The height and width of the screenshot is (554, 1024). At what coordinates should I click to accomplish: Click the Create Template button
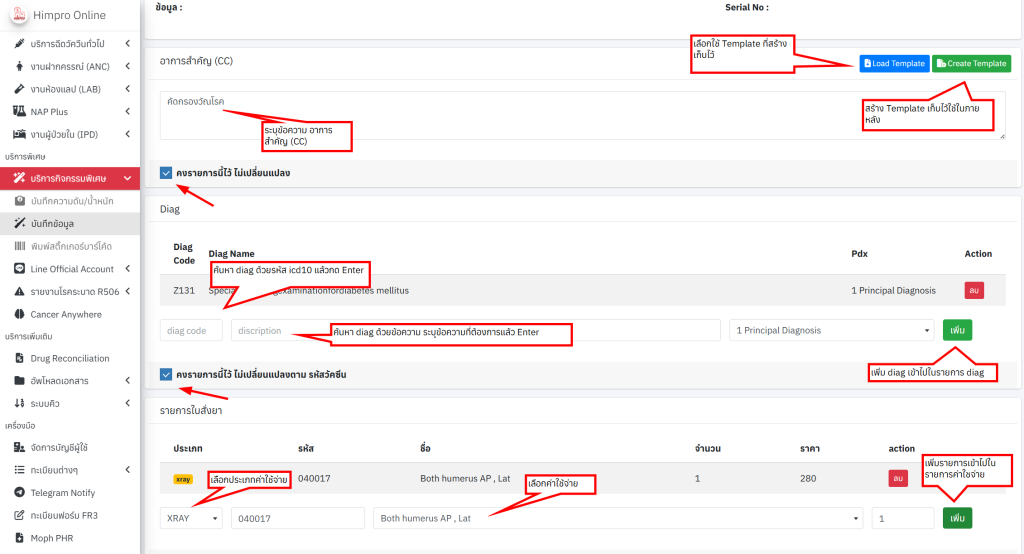point(970,64)
